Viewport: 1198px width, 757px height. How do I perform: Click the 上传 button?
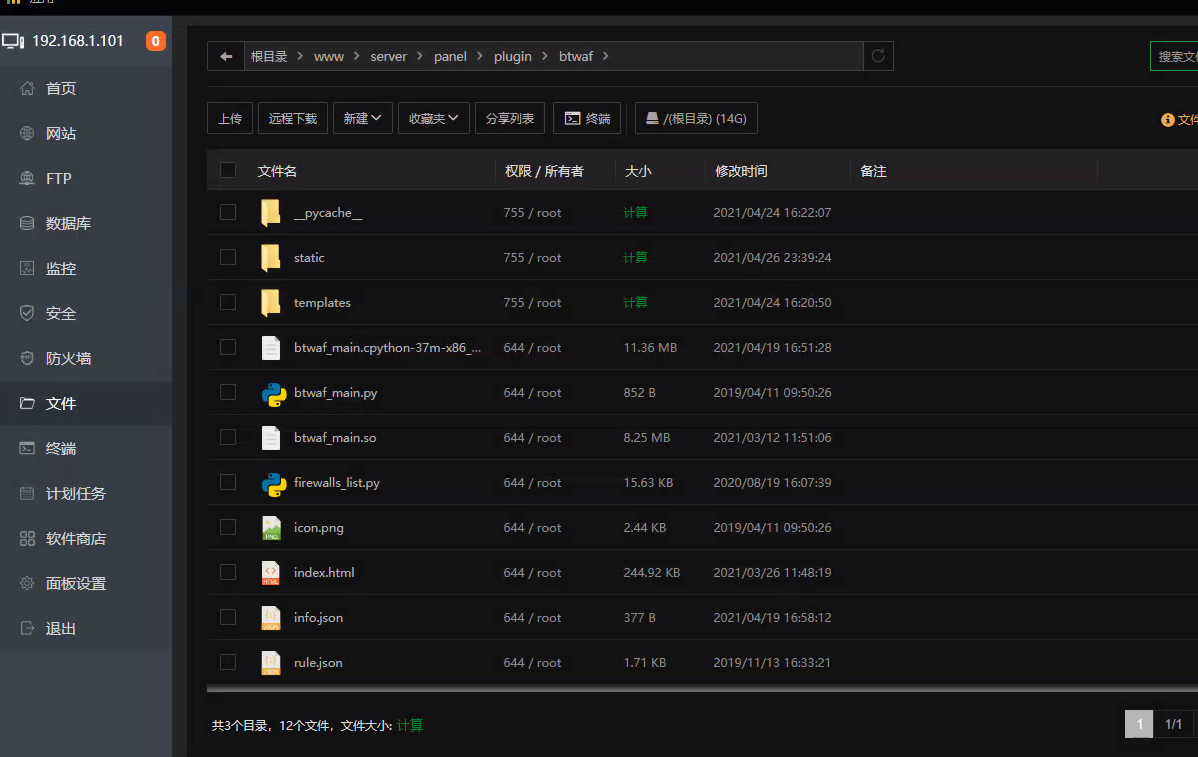point(230,118)
